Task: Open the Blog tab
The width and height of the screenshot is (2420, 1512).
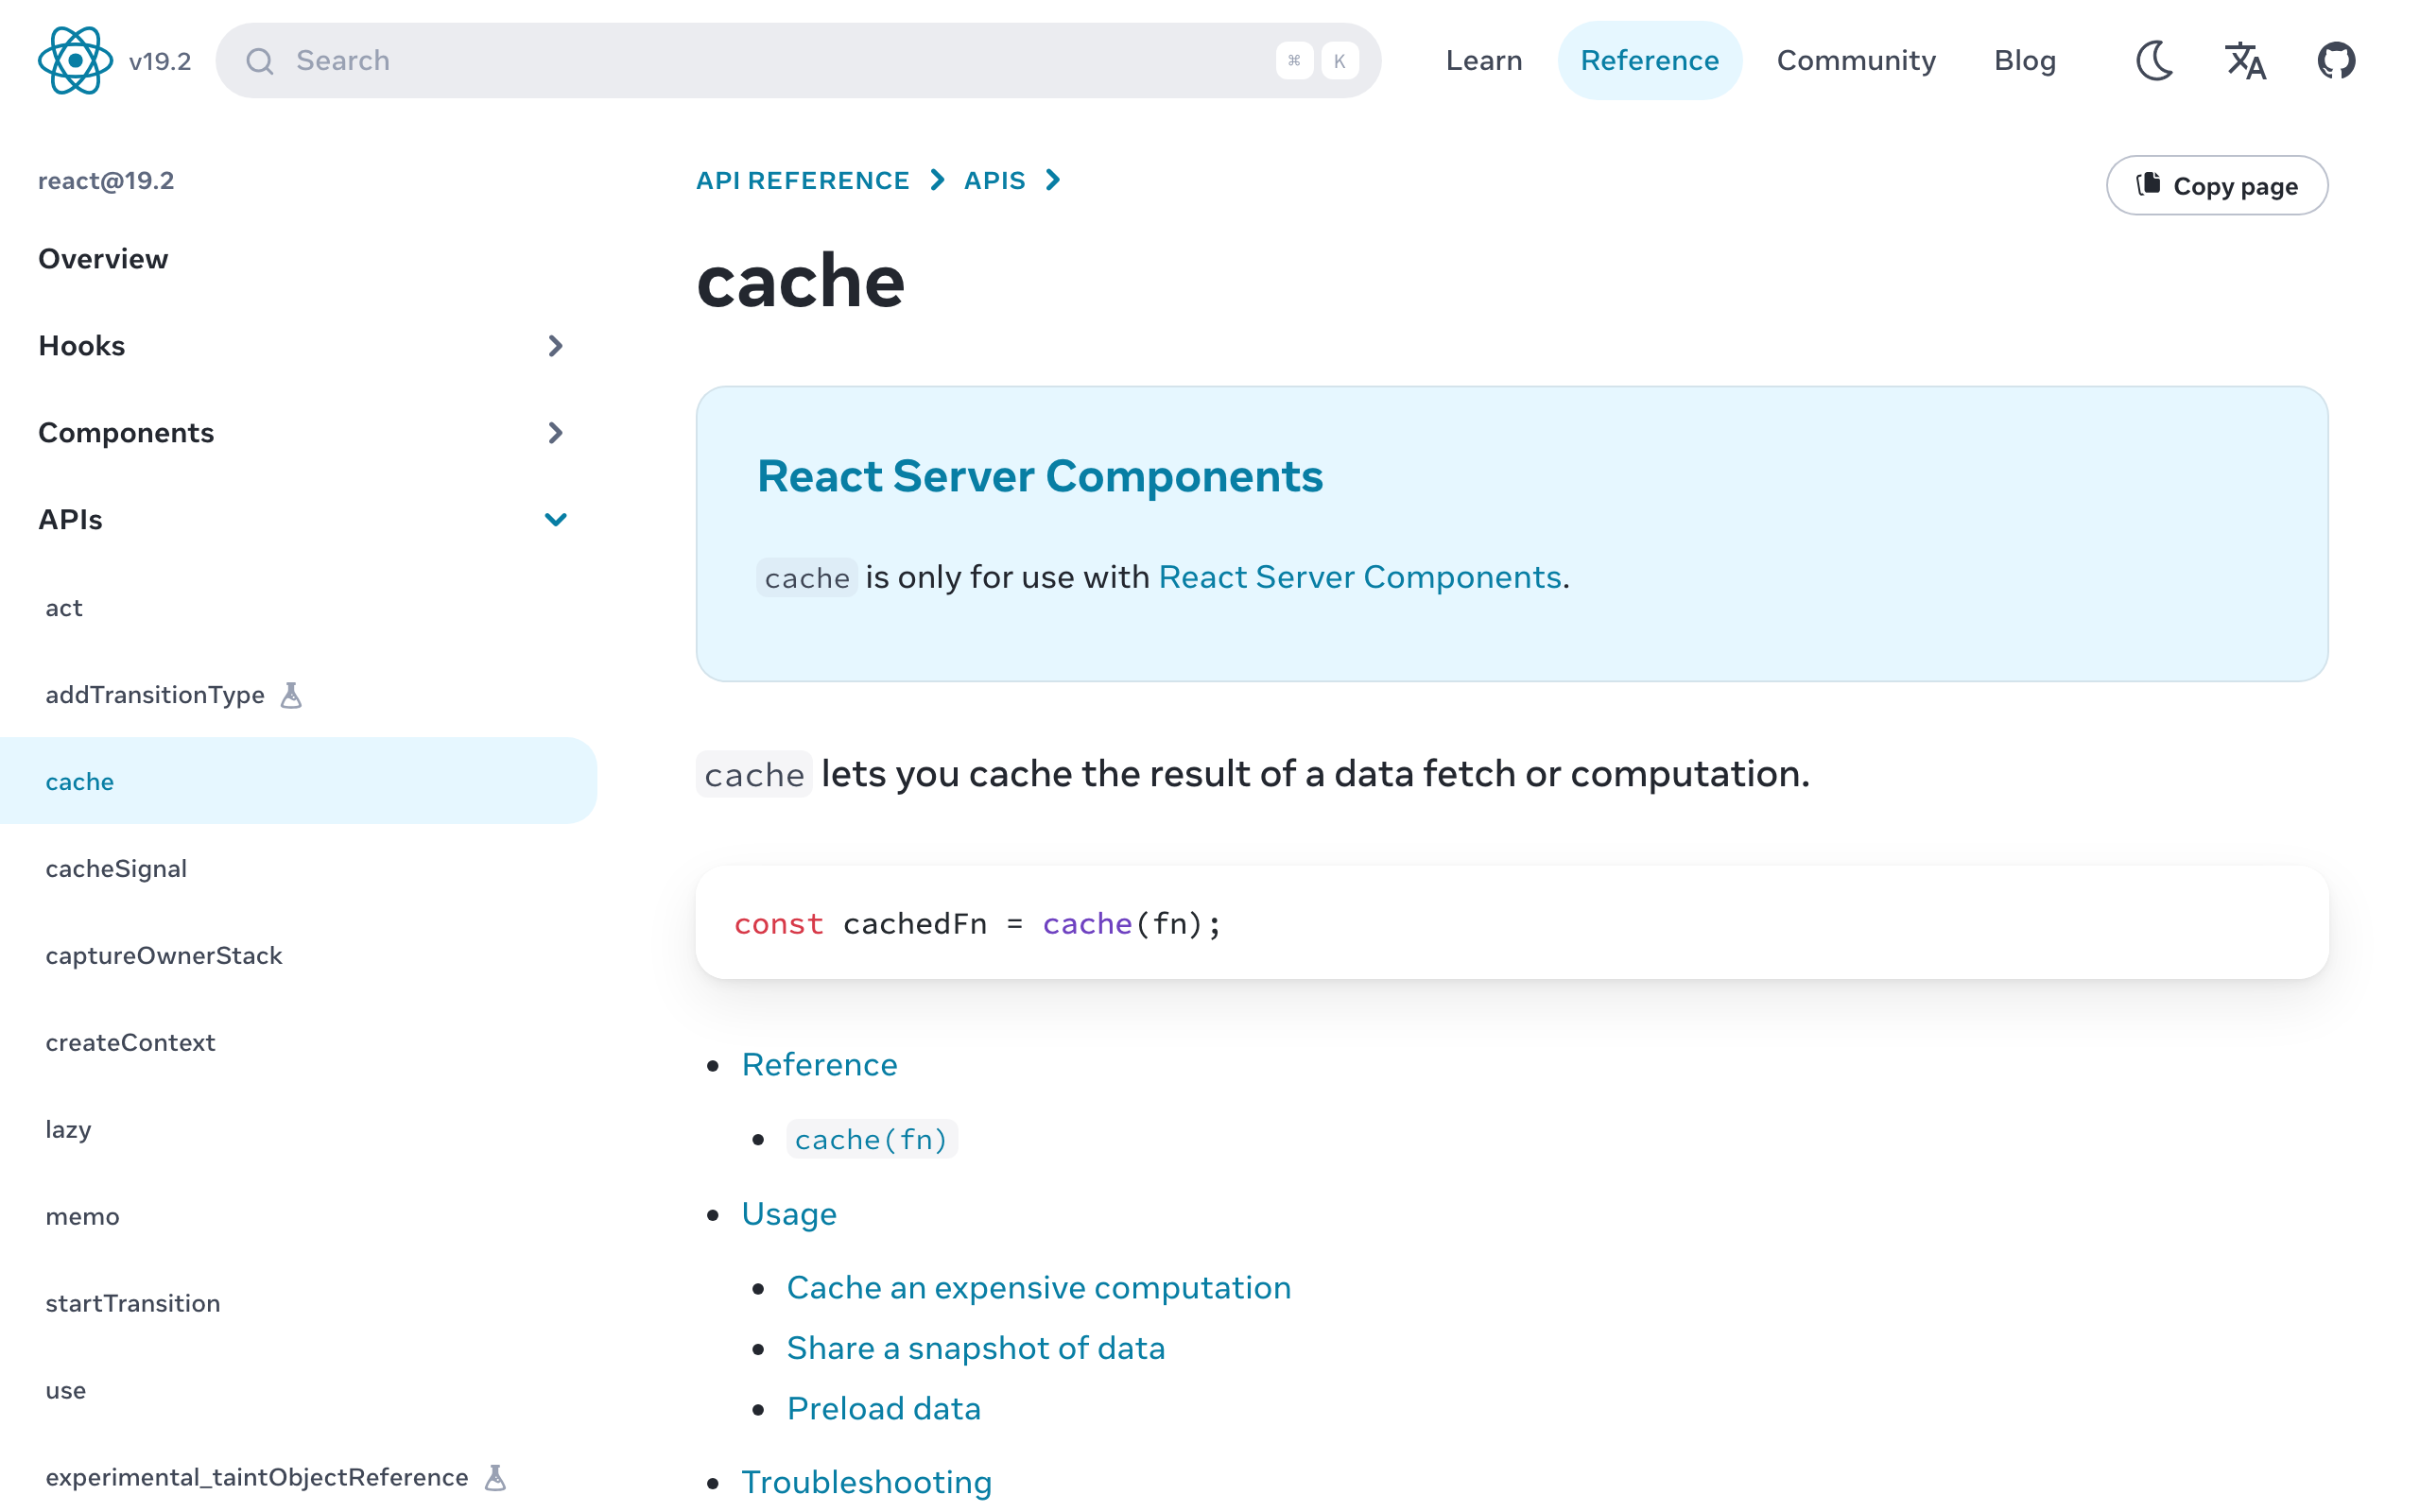Action: (x=2025, y=60)
